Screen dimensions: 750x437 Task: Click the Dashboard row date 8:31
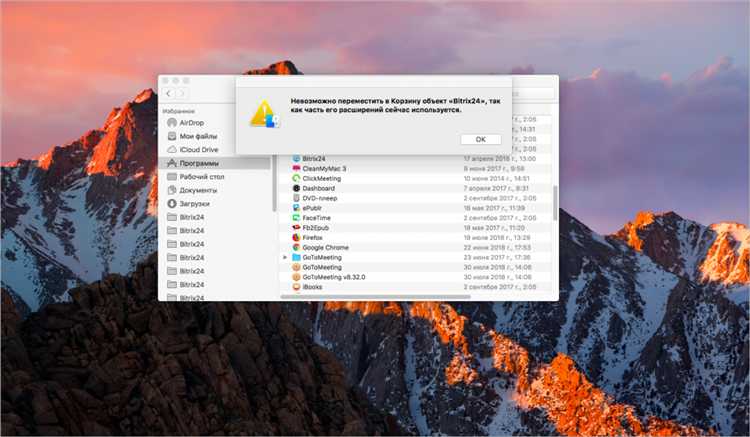tap(496, 188)
